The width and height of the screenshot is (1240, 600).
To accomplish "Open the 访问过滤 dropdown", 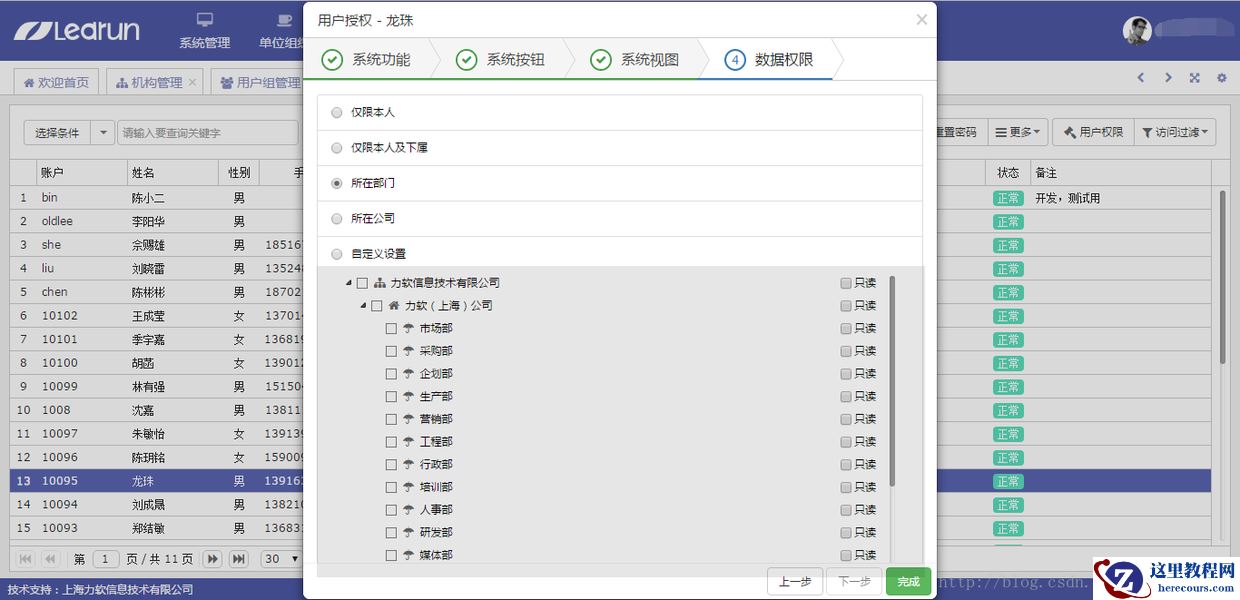I will 1175,132.
